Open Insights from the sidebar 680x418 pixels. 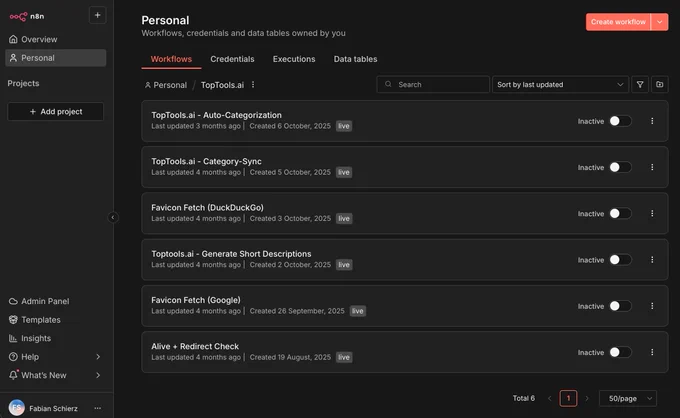(56, 338)
